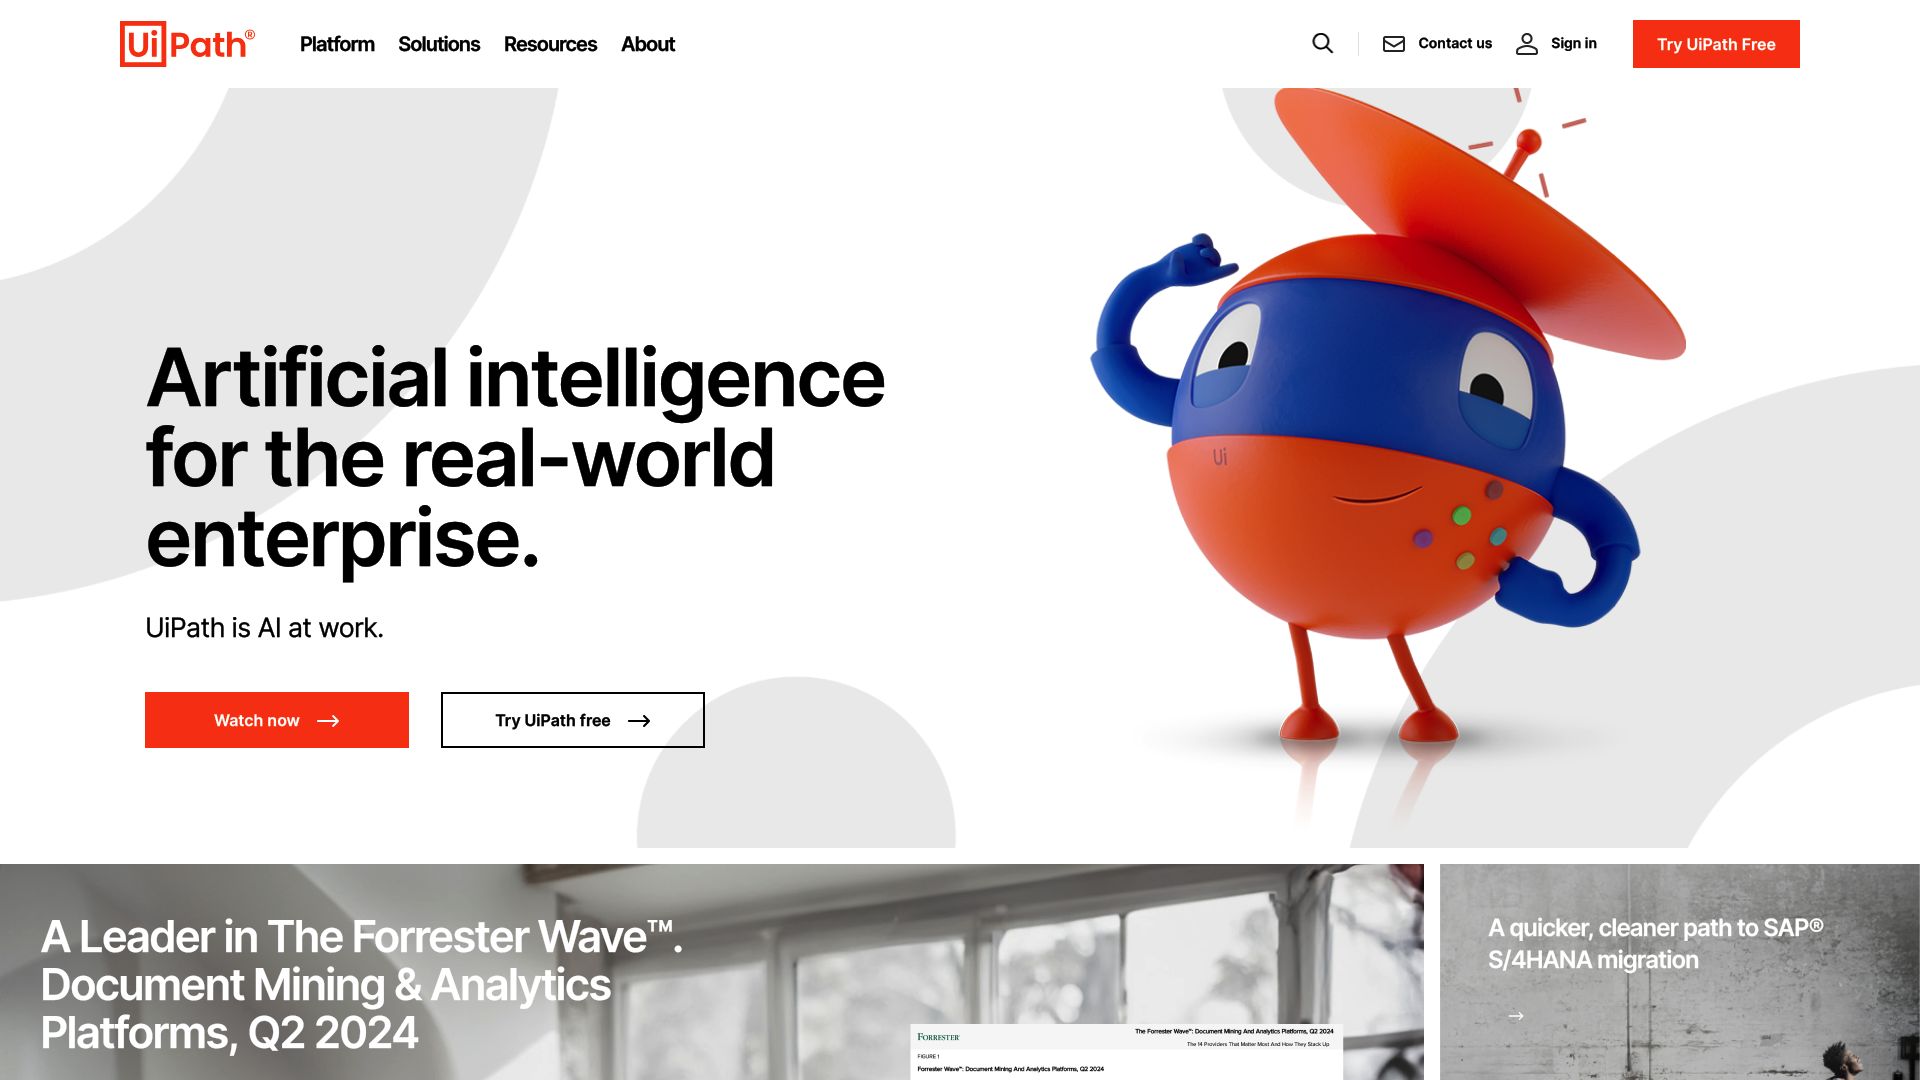Expand the Solutions navigation menu
The height and width of the screenshot is (1080, 1920).
click(x=438, y=44)
